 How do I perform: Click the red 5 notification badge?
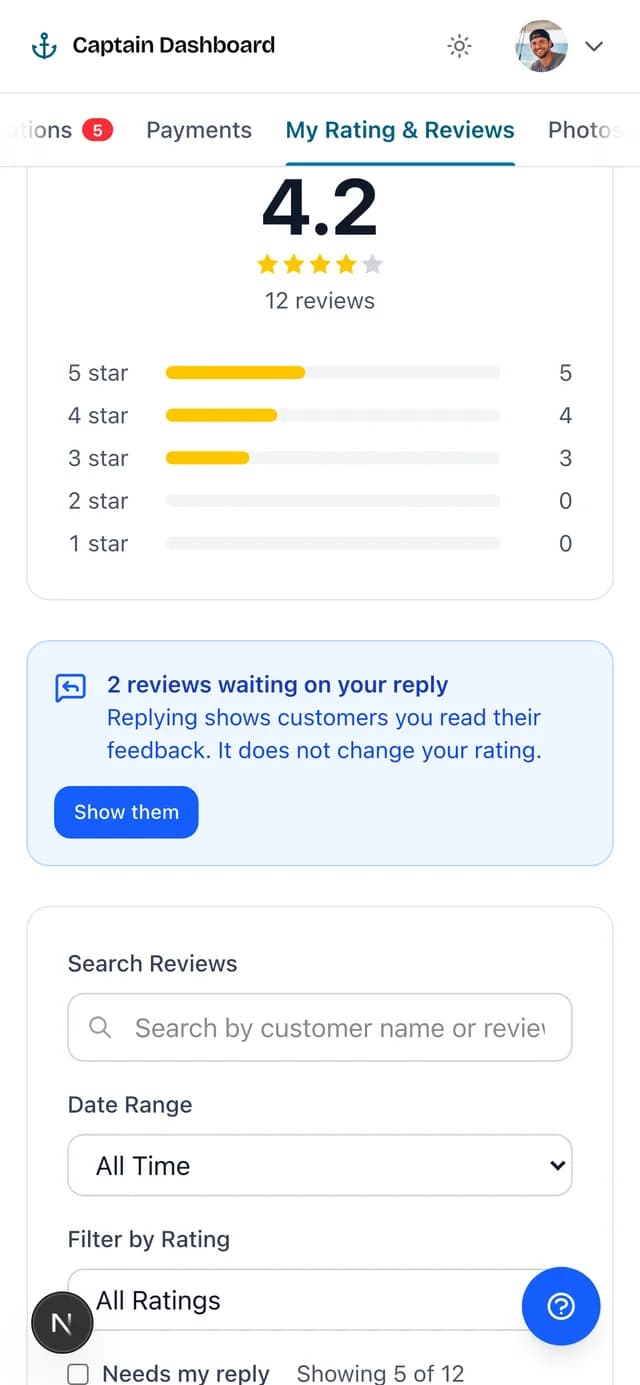97,130
